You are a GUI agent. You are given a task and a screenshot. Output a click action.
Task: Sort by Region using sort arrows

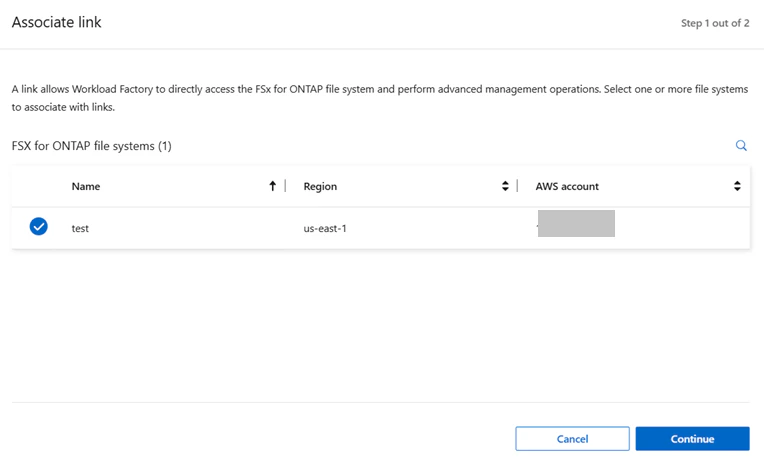505,186
